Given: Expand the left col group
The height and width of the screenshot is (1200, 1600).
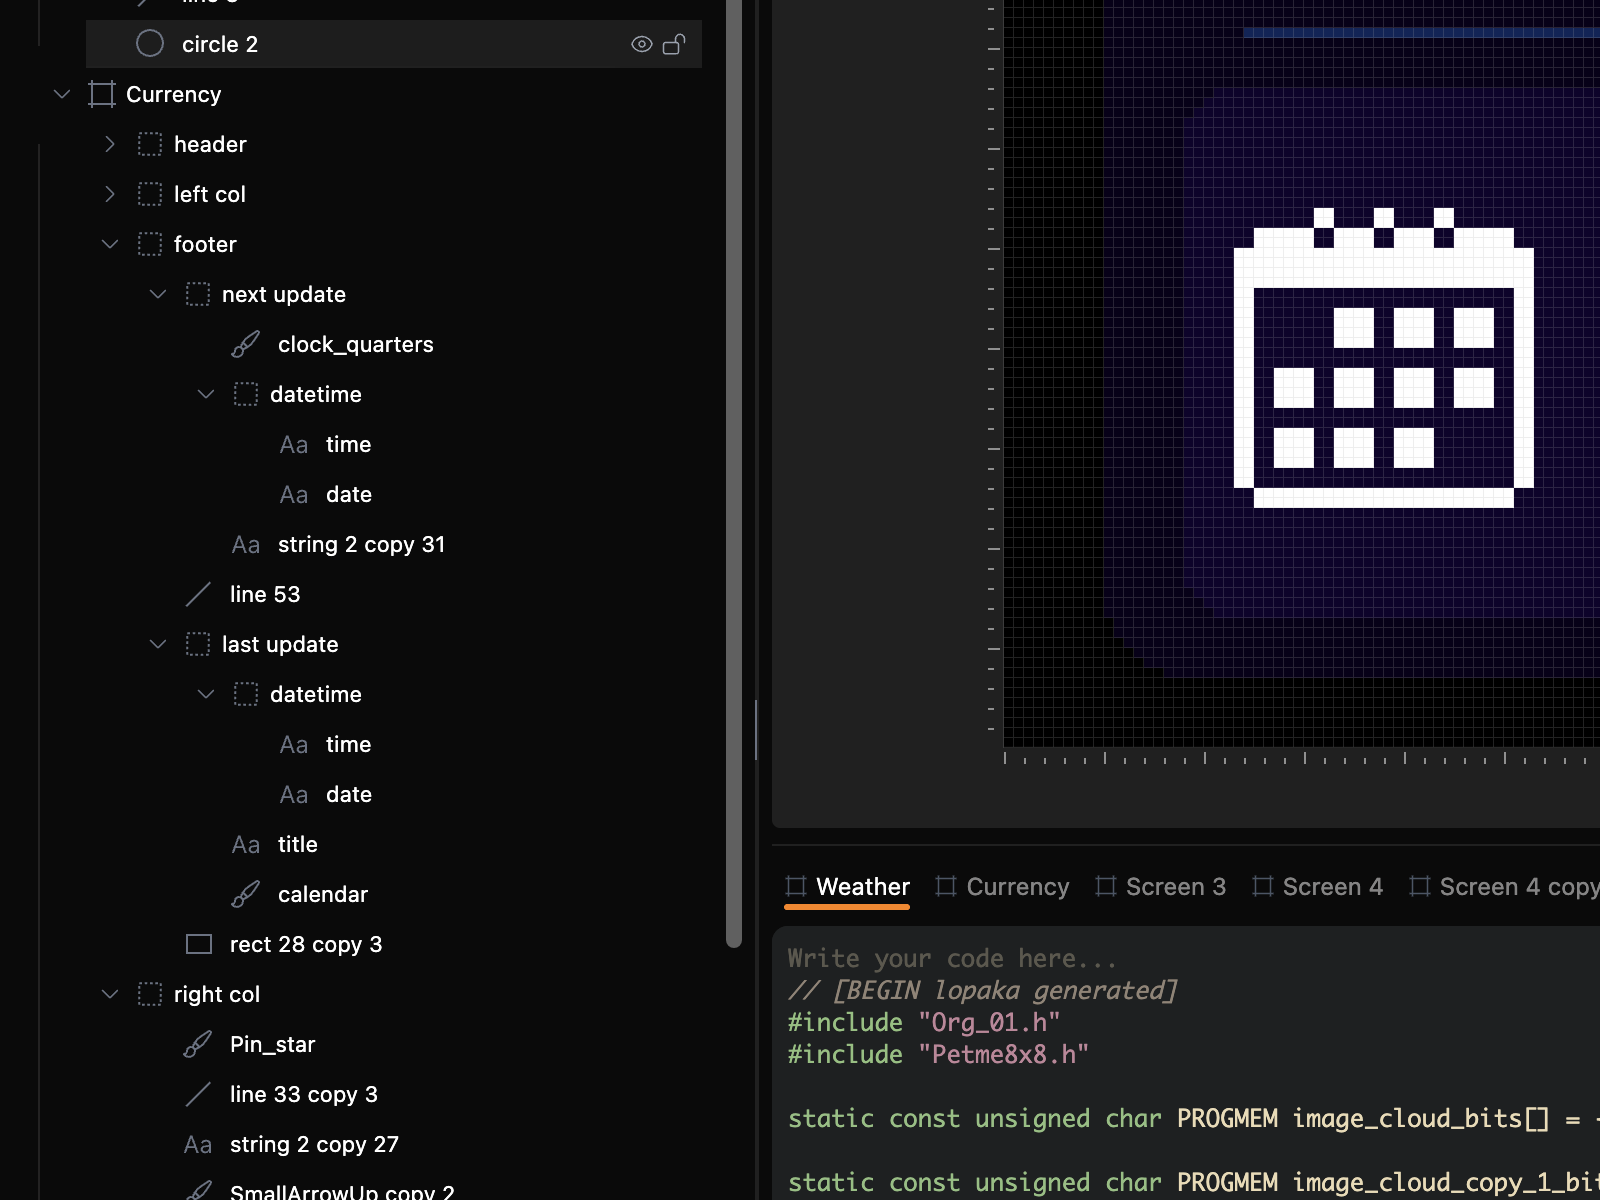Looking at the screenshot, I should [110, 194].
